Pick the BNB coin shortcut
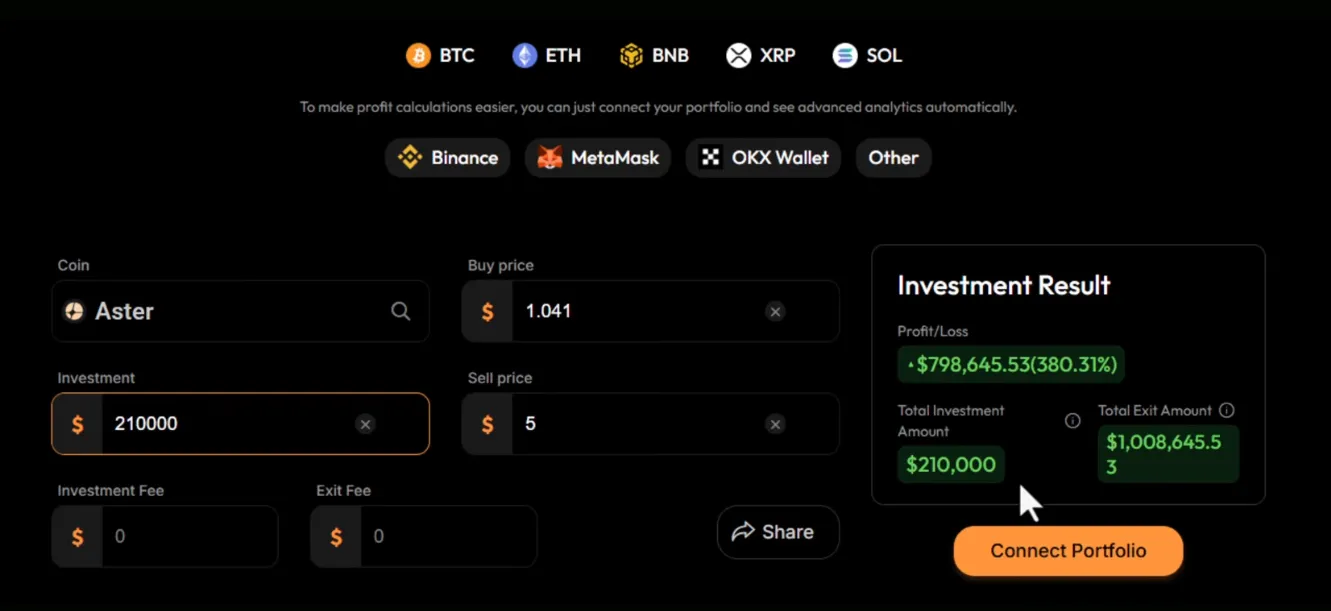The image size is (1331, 611). point(654,55)
